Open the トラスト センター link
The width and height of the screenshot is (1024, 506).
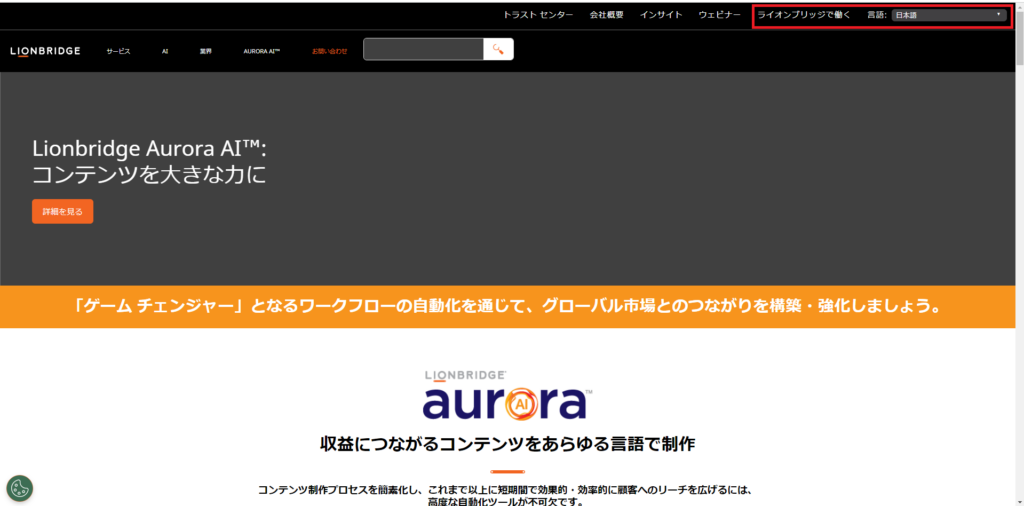[538, 15]
